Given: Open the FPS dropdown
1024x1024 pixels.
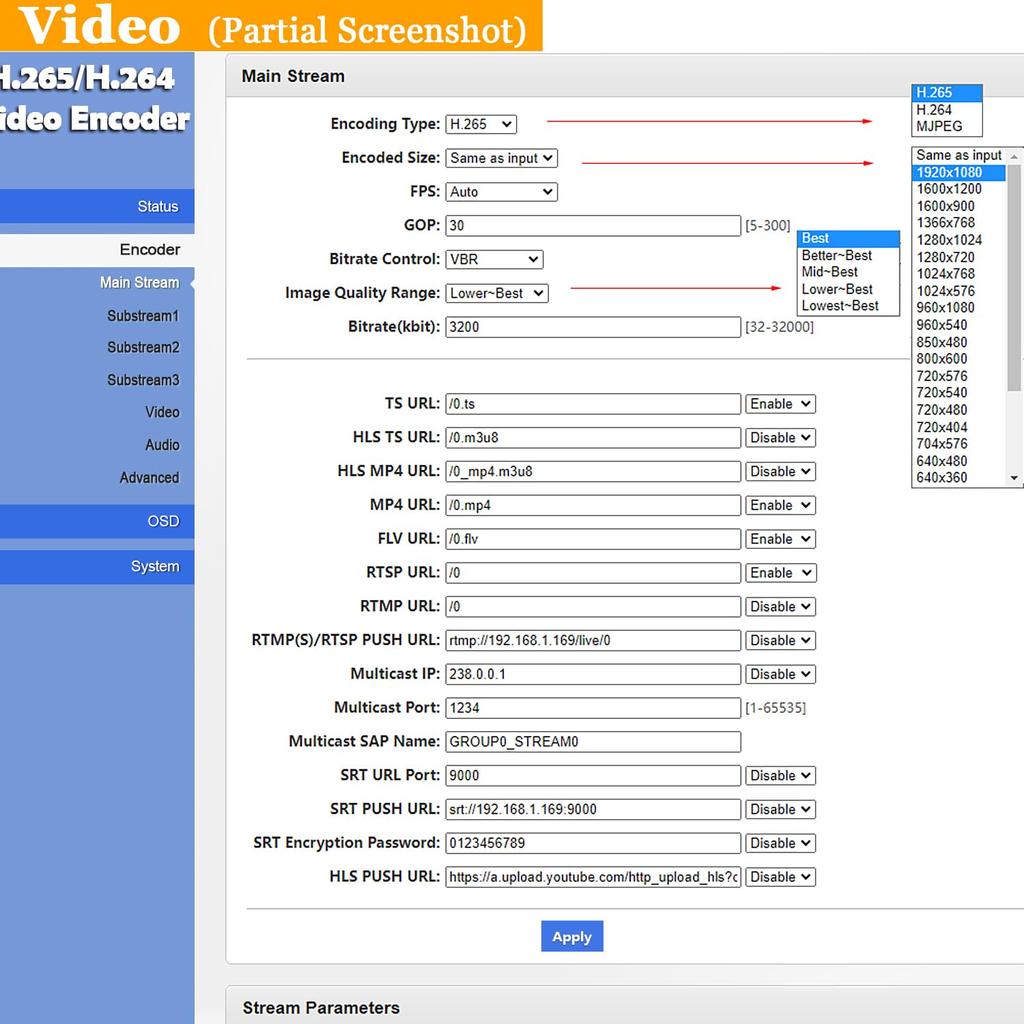Looking at the screenshot, I should (501, 191).
